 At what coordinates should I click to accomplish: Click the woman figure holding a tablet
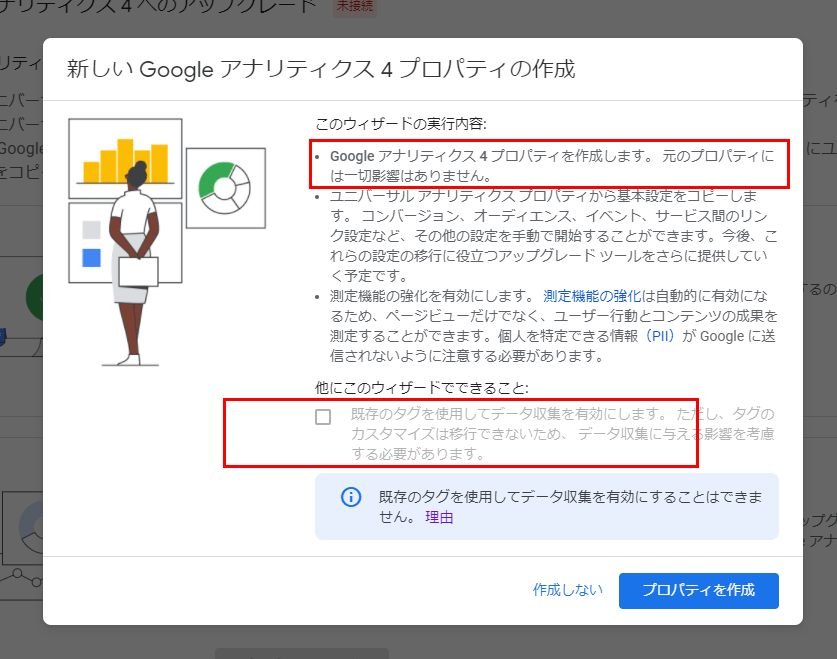pos(135,262)
